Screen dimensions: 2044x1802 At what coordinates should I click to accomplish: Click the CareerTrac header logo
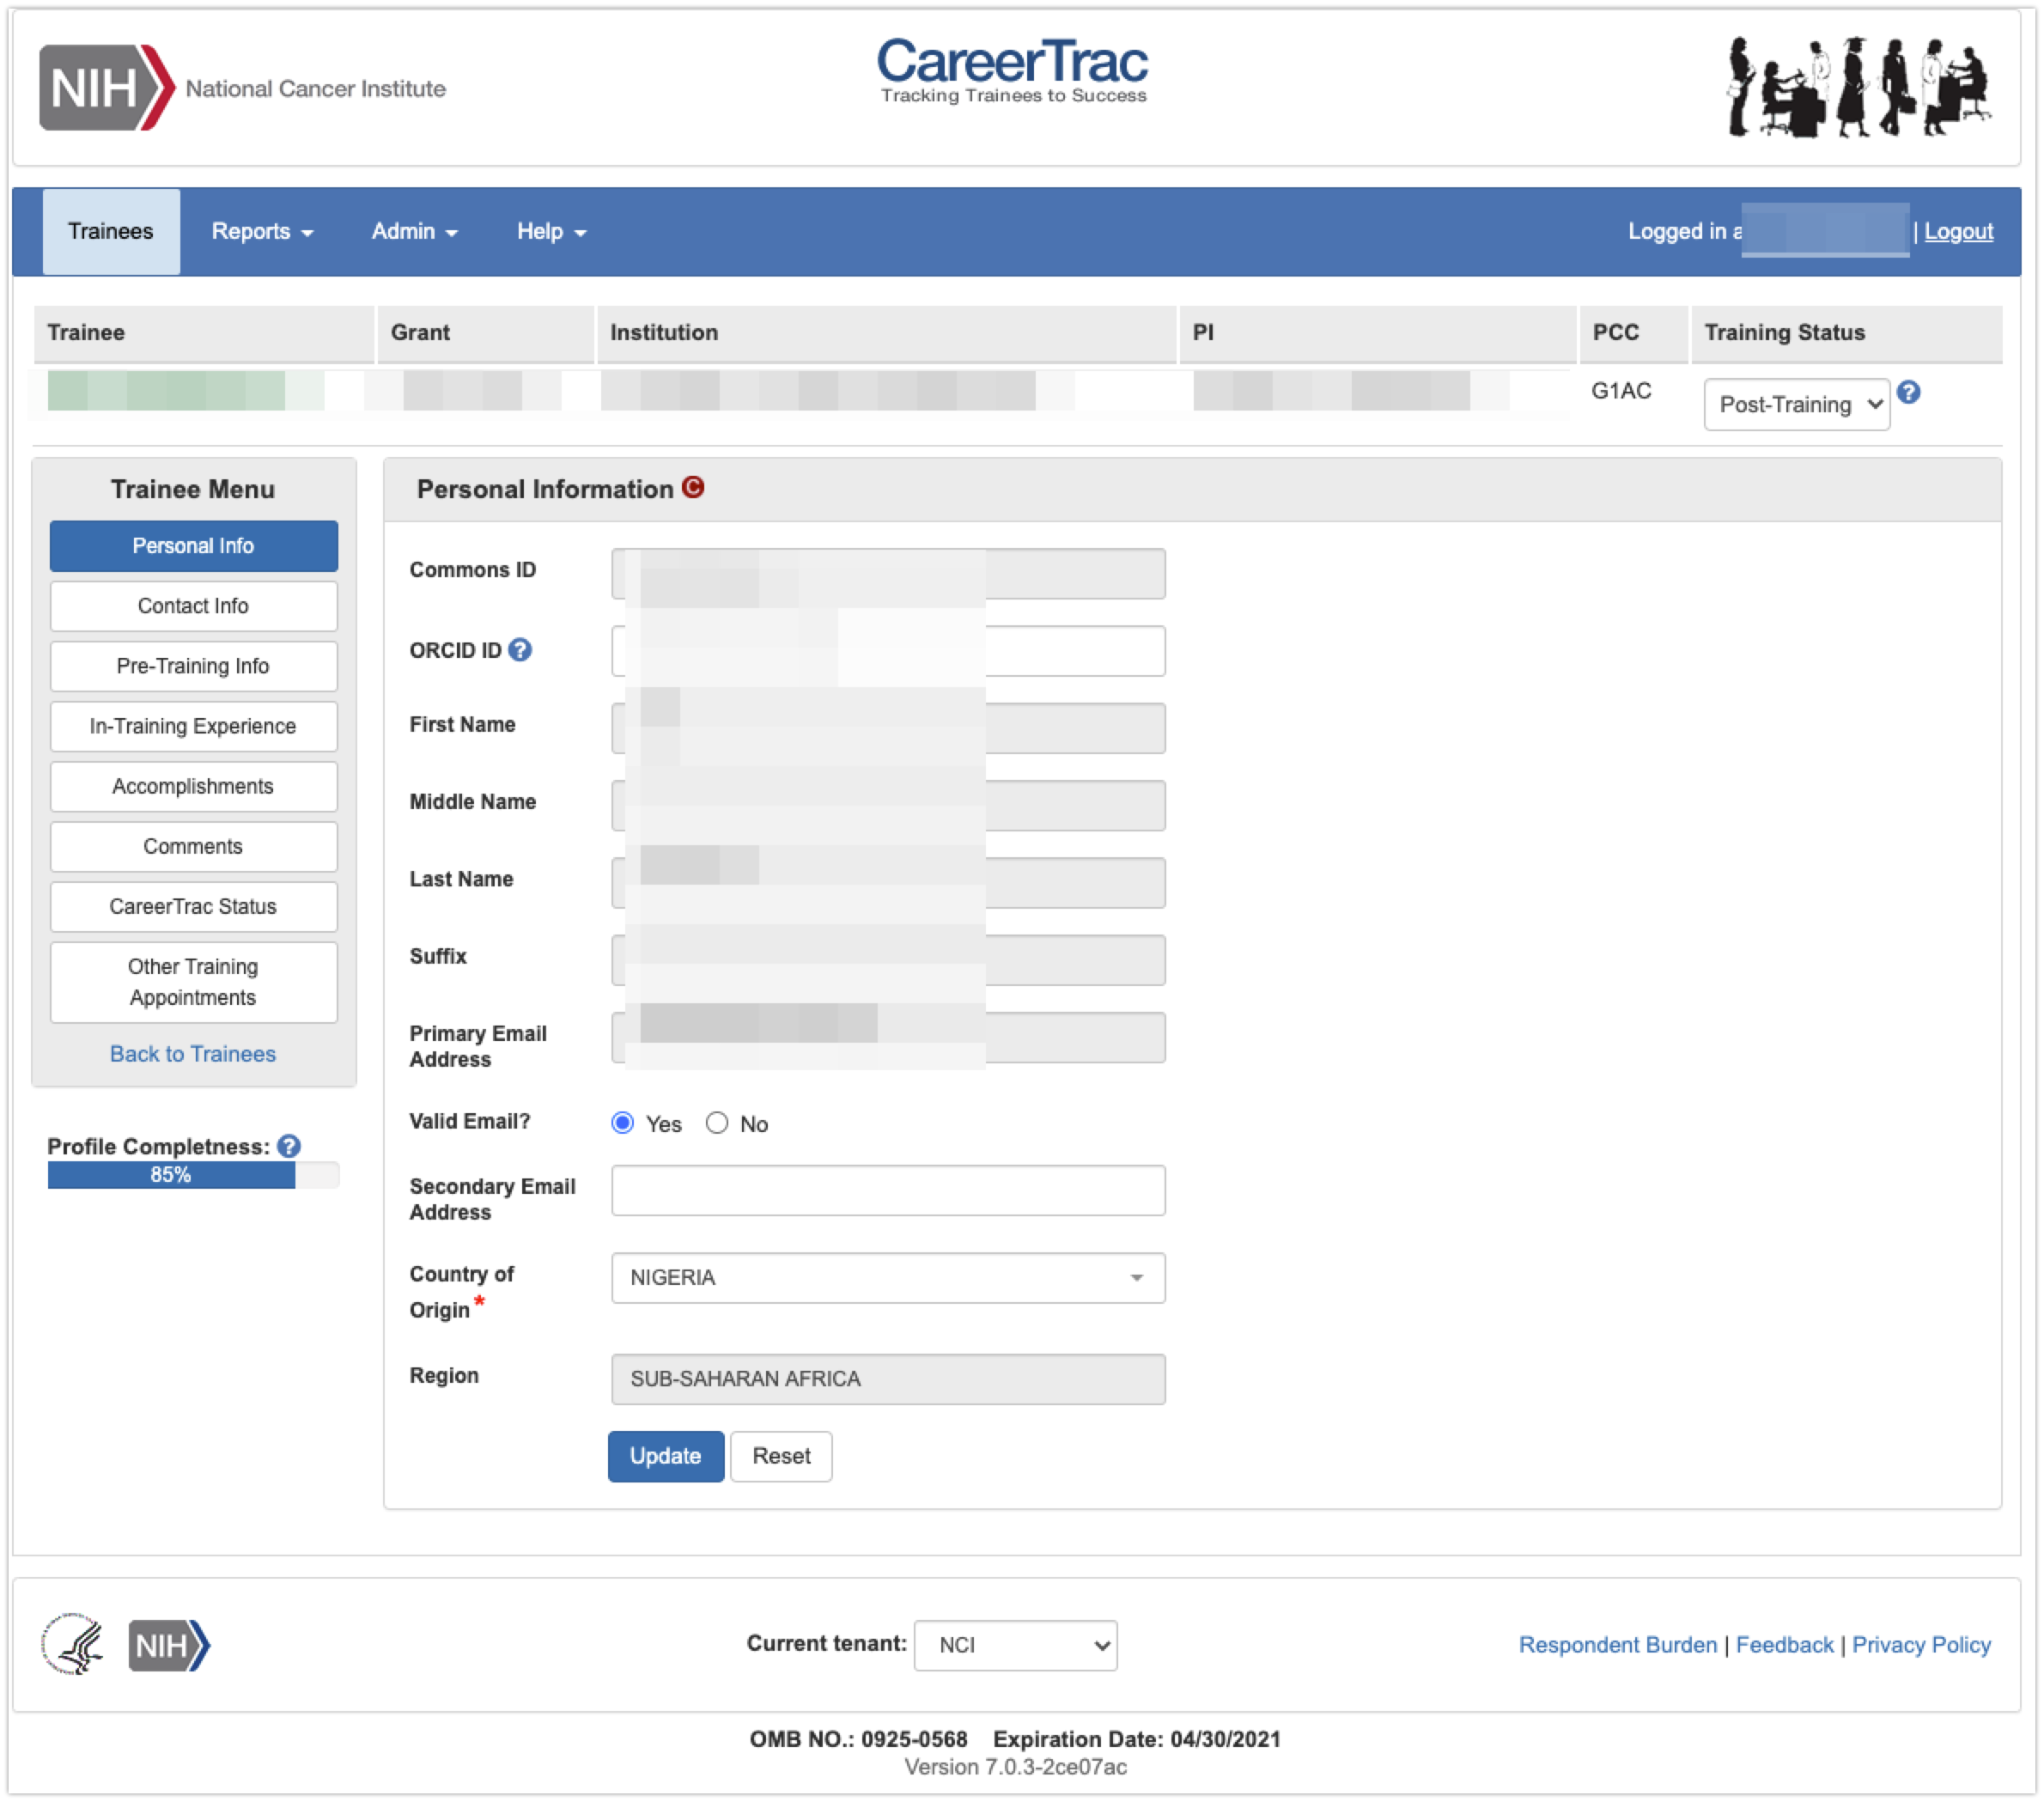(1012, 70)
